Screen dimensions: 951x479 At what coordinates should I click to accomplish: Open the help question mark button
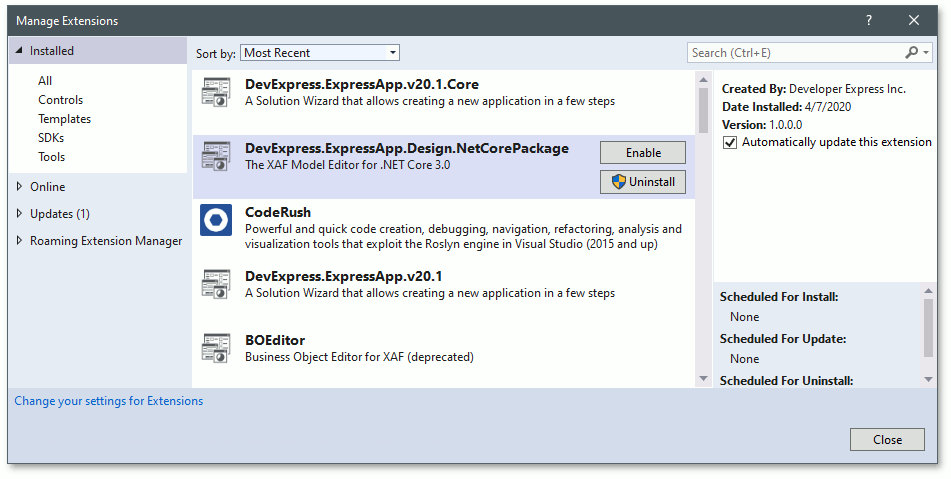coord(869,21)
